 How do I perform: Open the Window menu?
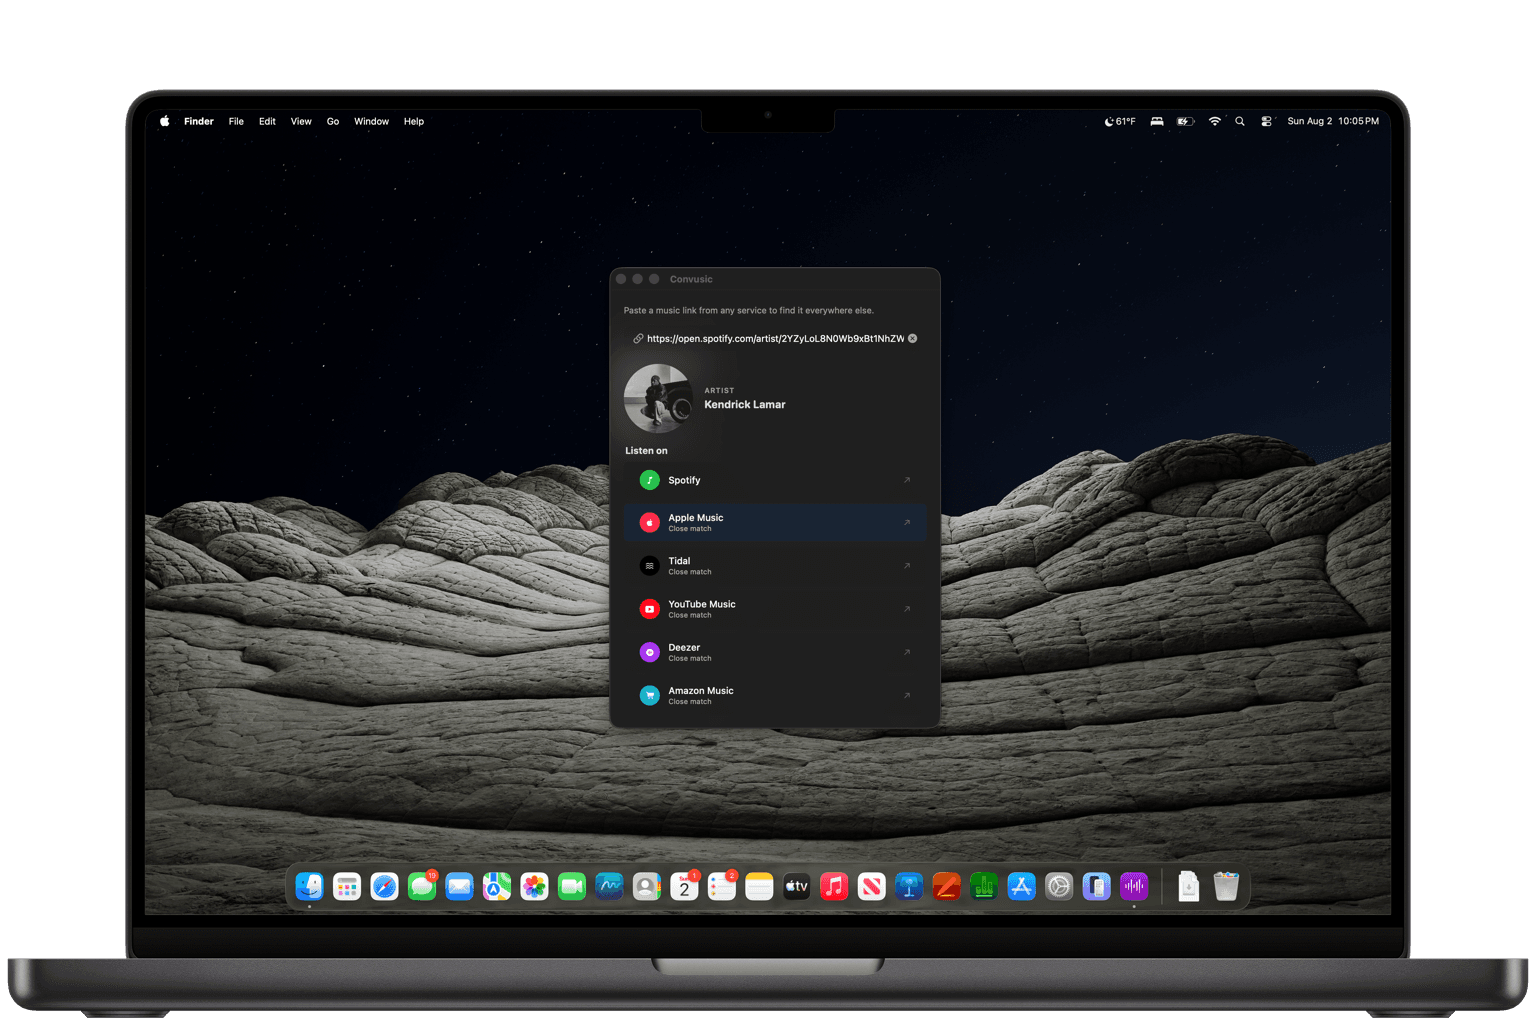click(x=371, y=121)
